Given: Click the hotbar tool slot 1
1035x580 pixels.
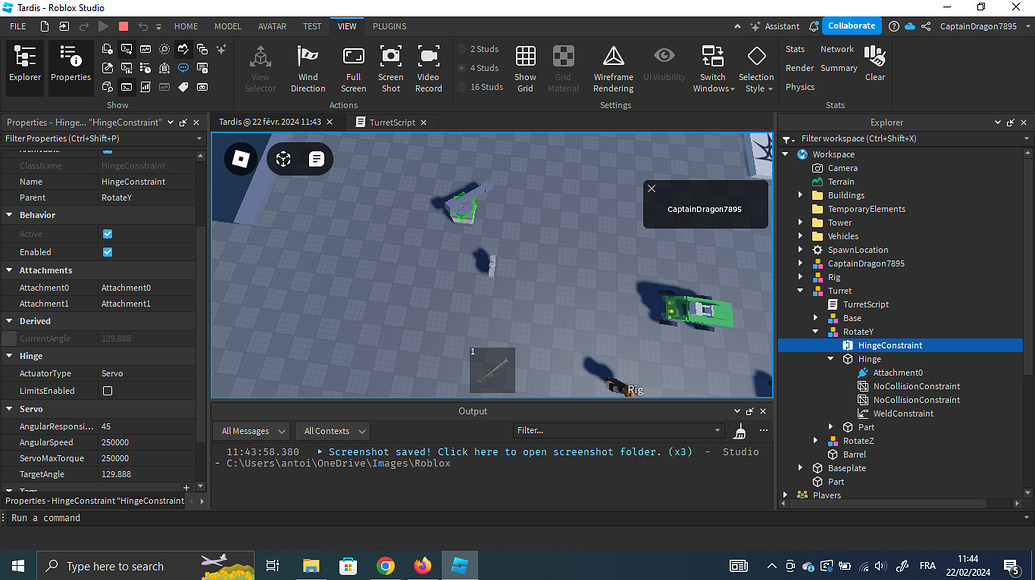Looking at the screenshot, I should [x=492, y=370].
